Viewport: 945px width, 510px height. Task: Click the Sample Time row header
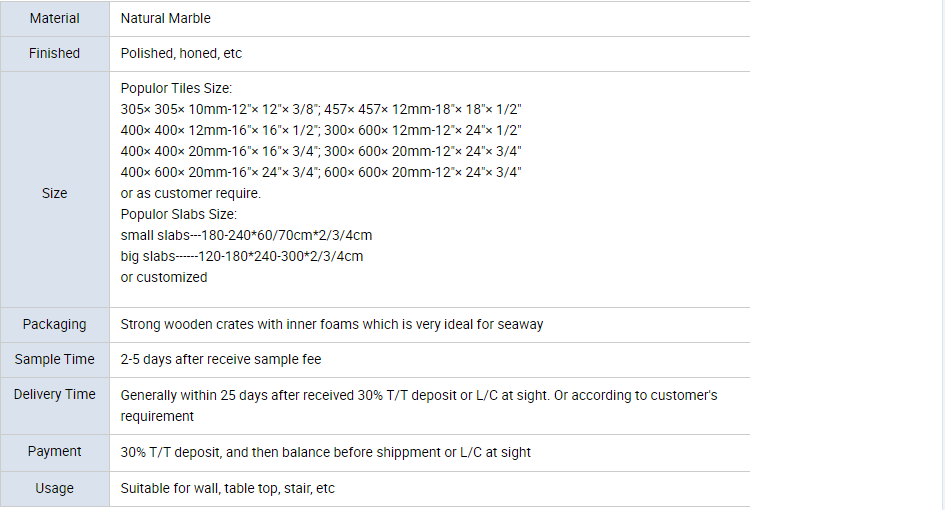(x=55, y=360)
